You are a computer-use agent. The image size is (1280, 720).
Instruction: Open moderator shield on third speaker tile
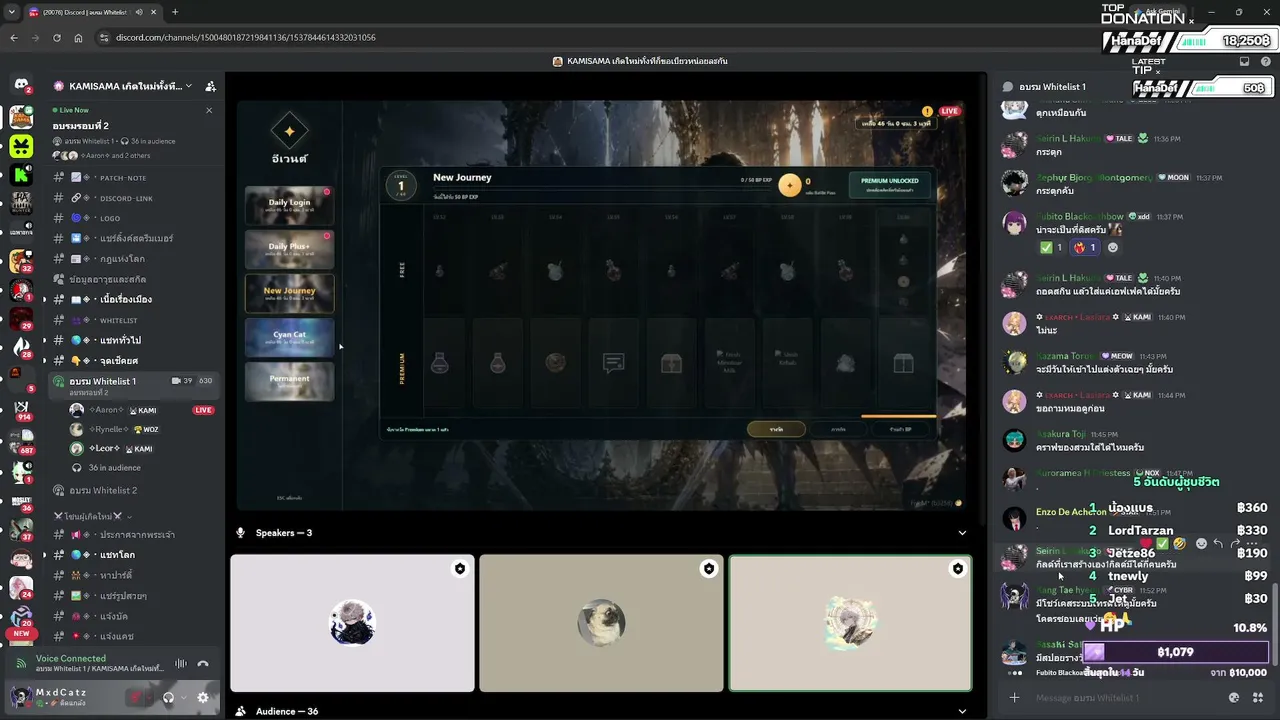click(x=958, y=569)
